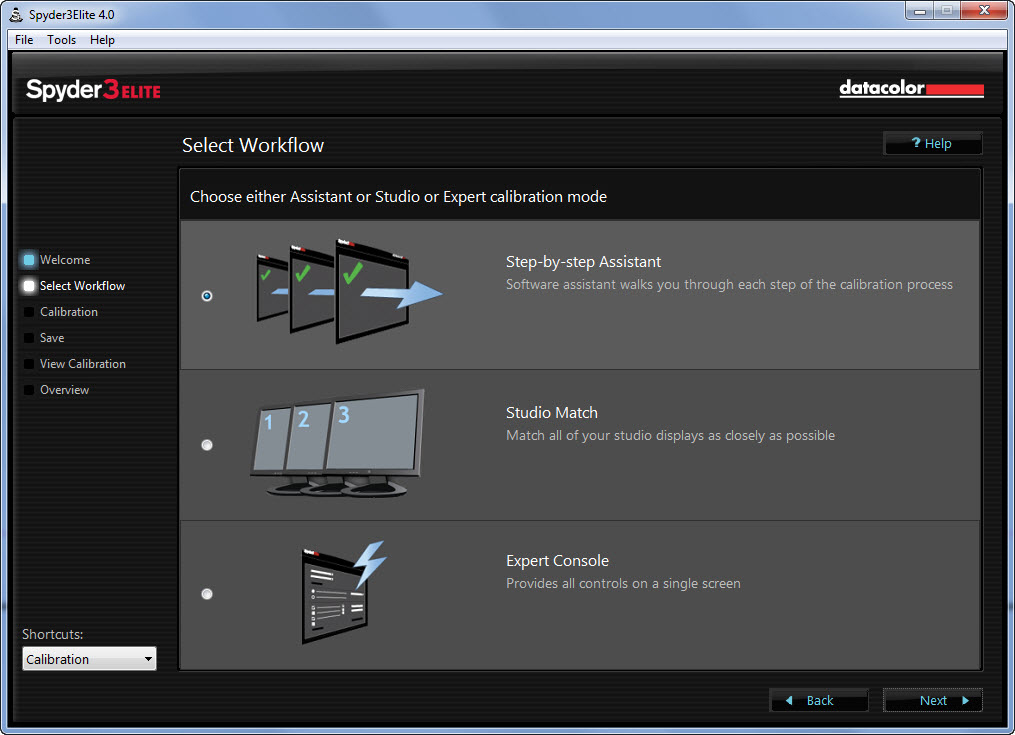Image resolution: width=1015 pixels, height=735 pixels.
Task: Open the File menu
Action: 24,40
